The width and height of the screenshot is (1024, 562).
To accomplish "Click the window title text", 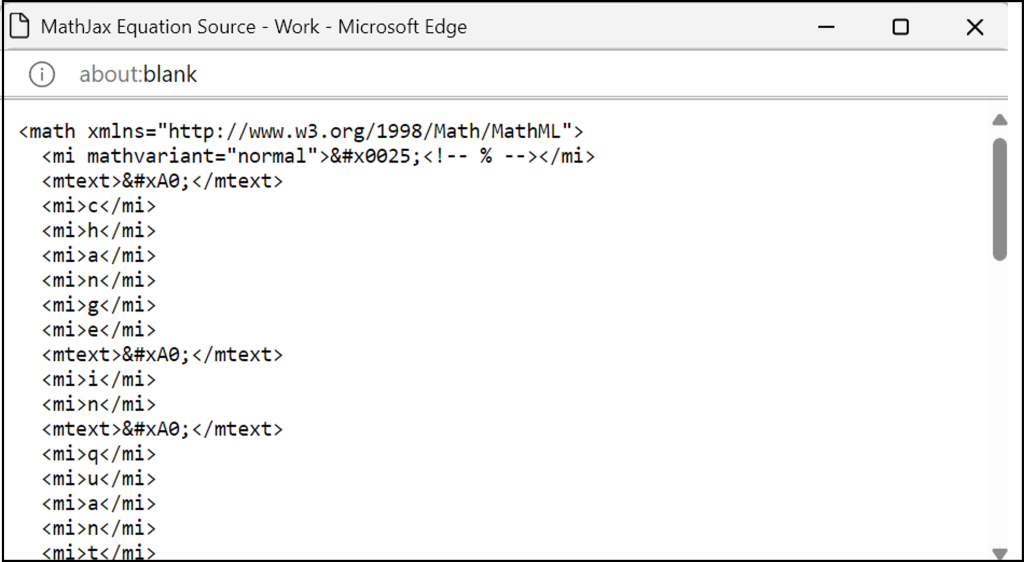I will pyautogui.click(x=253, y=27).
